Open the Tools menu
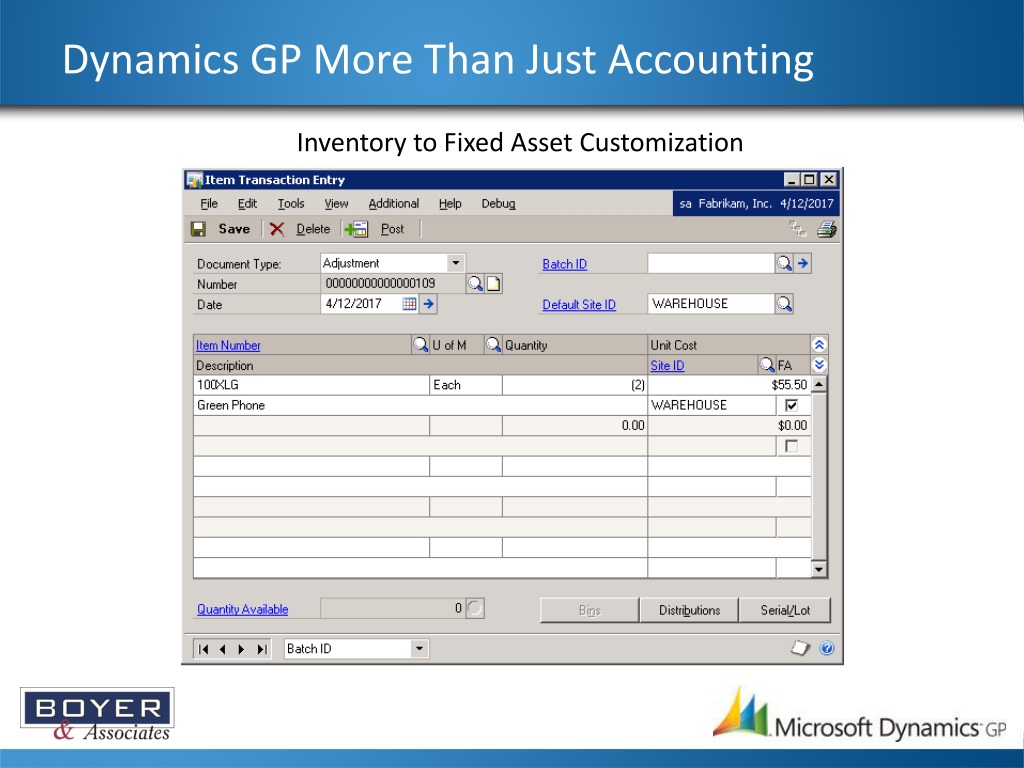The height and width of the screenshot is (768, 1024). click(x=291, y=203)
